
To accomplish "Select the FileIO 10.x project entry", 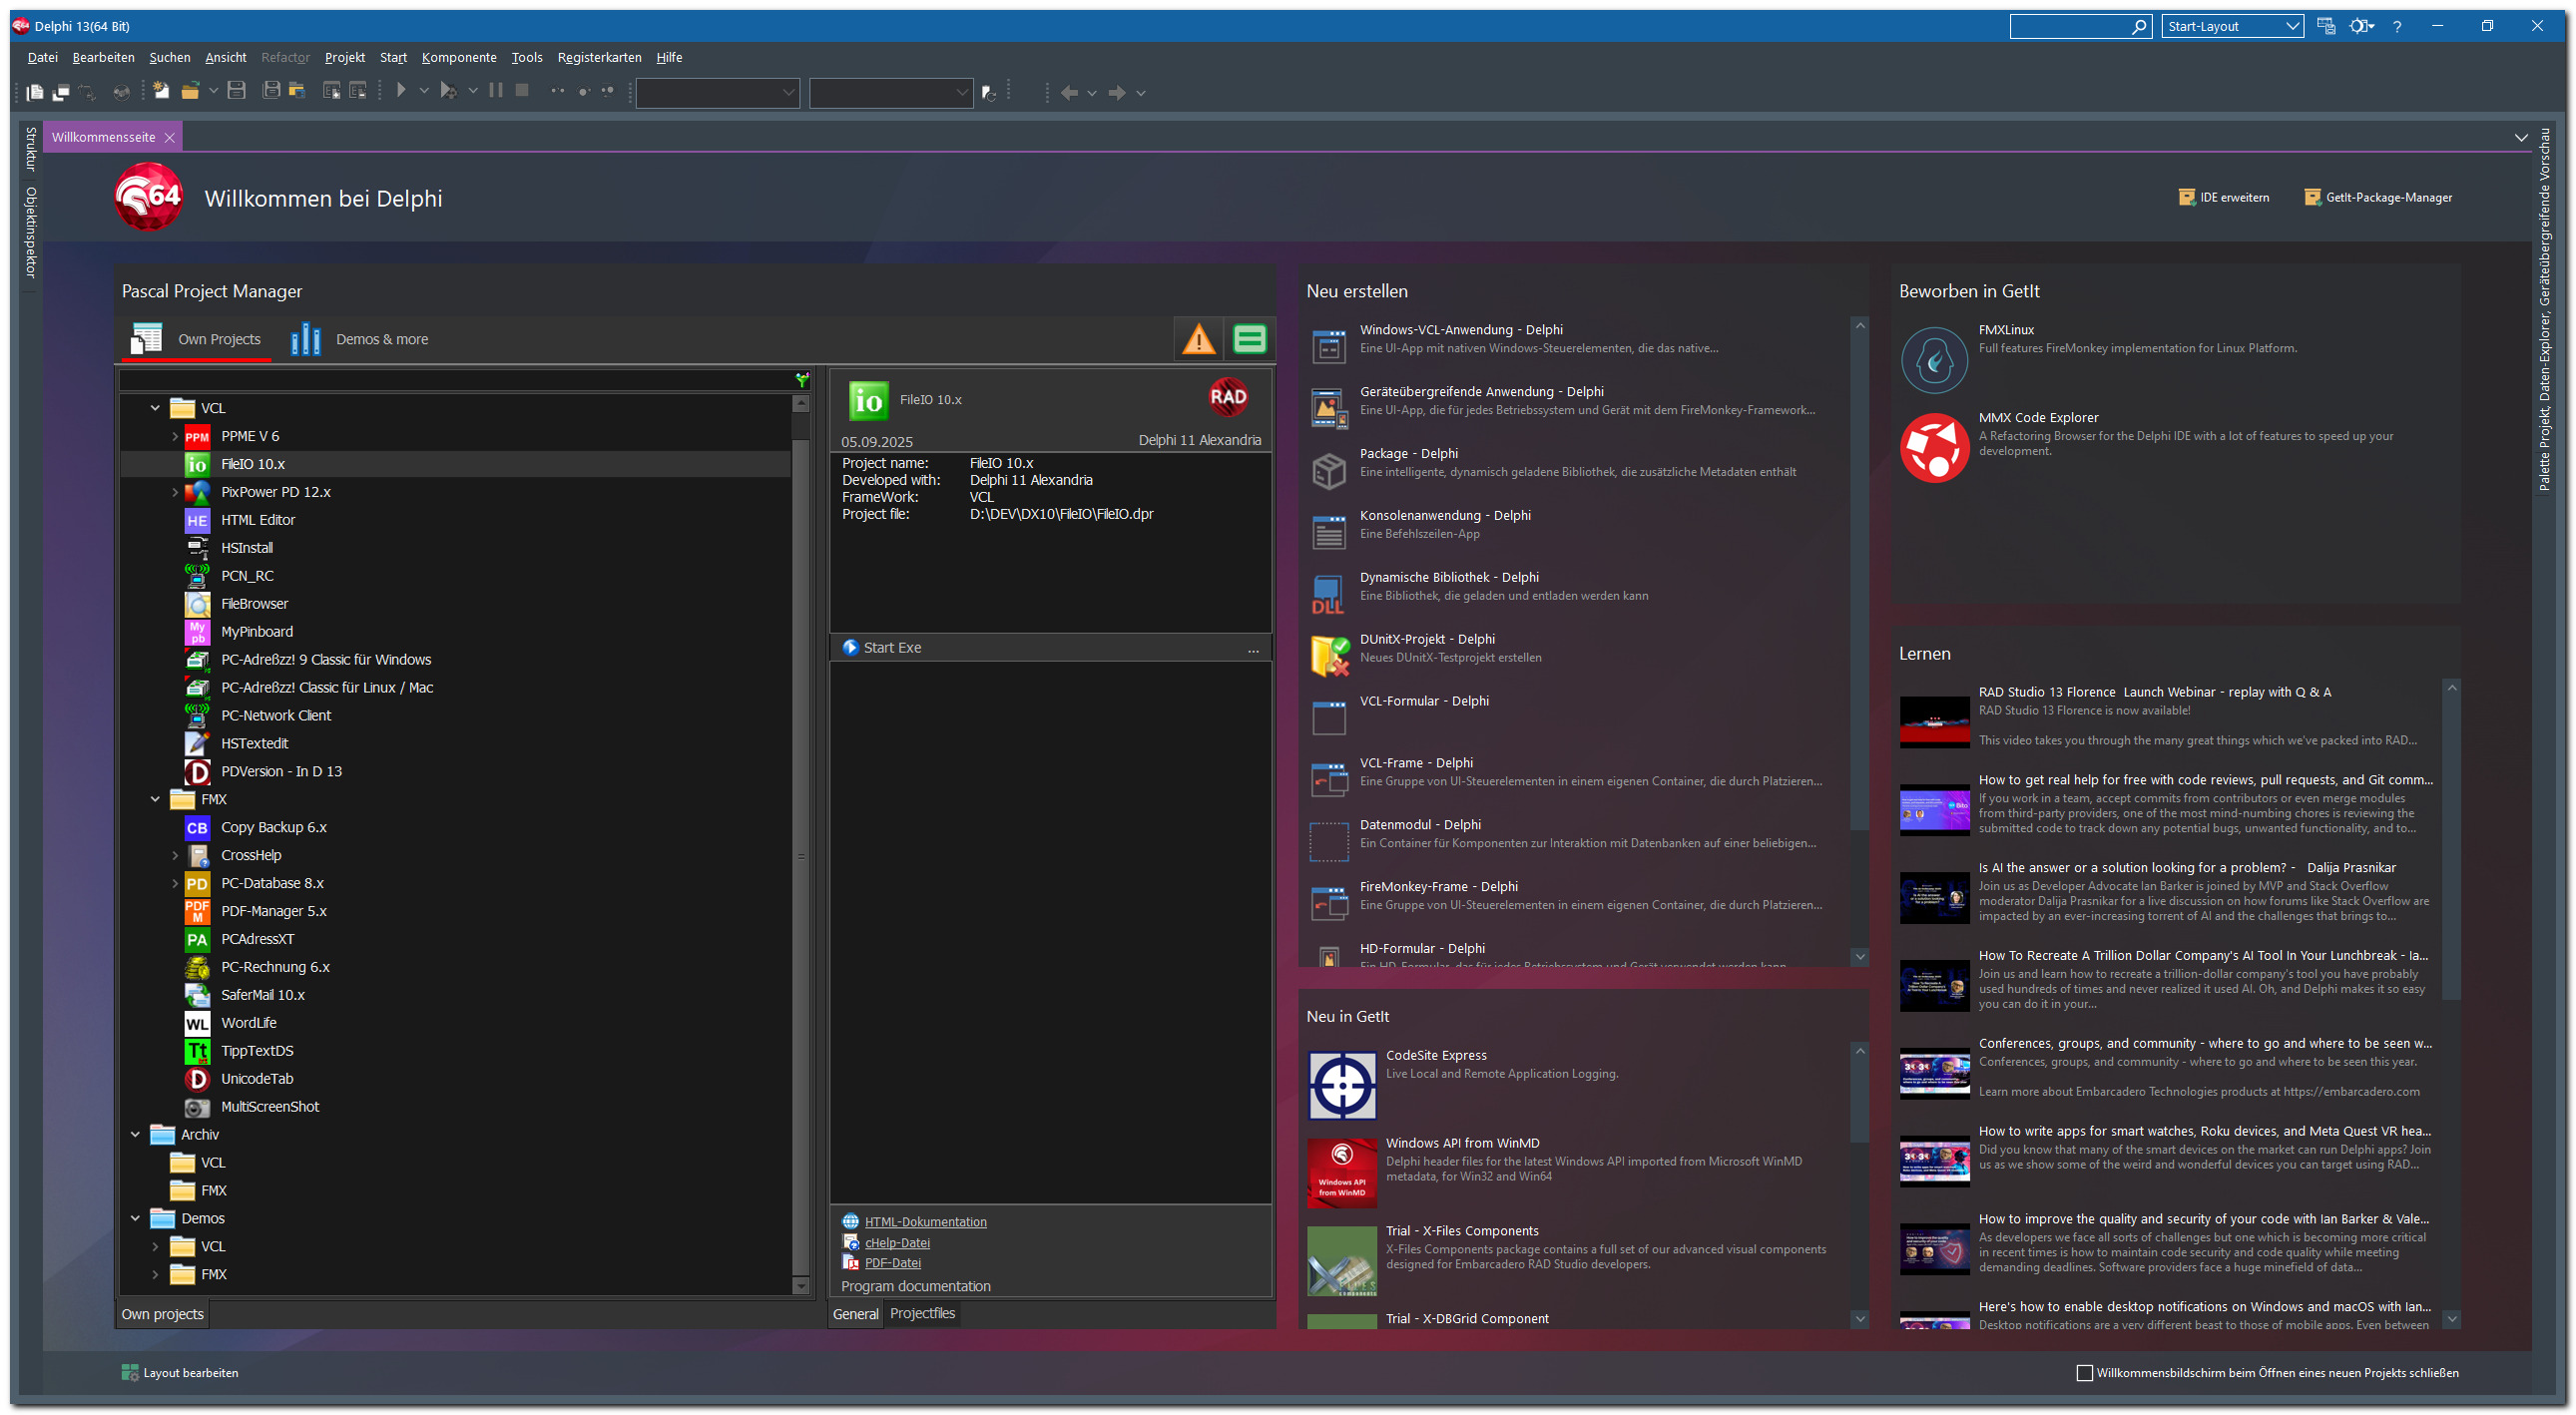I will pos(253,463).
